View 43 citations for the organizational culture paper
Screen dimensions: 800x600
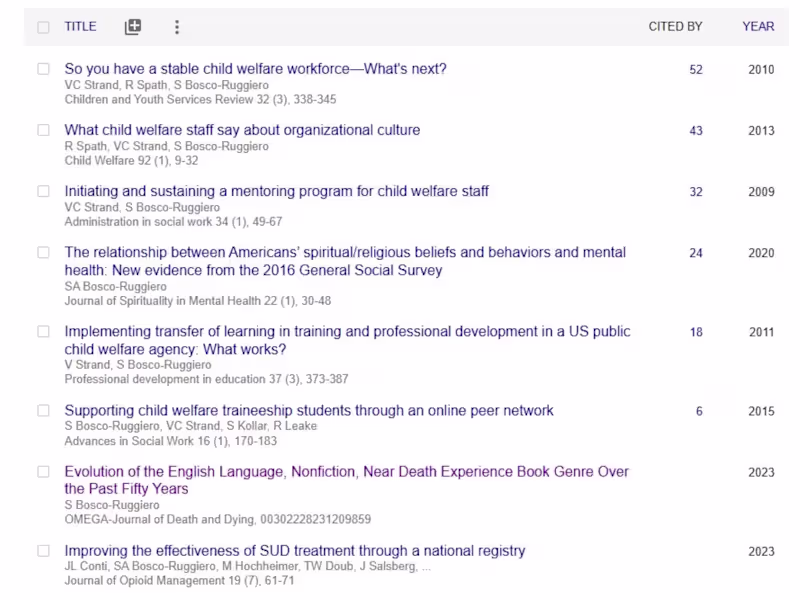(x=697, y=130)
